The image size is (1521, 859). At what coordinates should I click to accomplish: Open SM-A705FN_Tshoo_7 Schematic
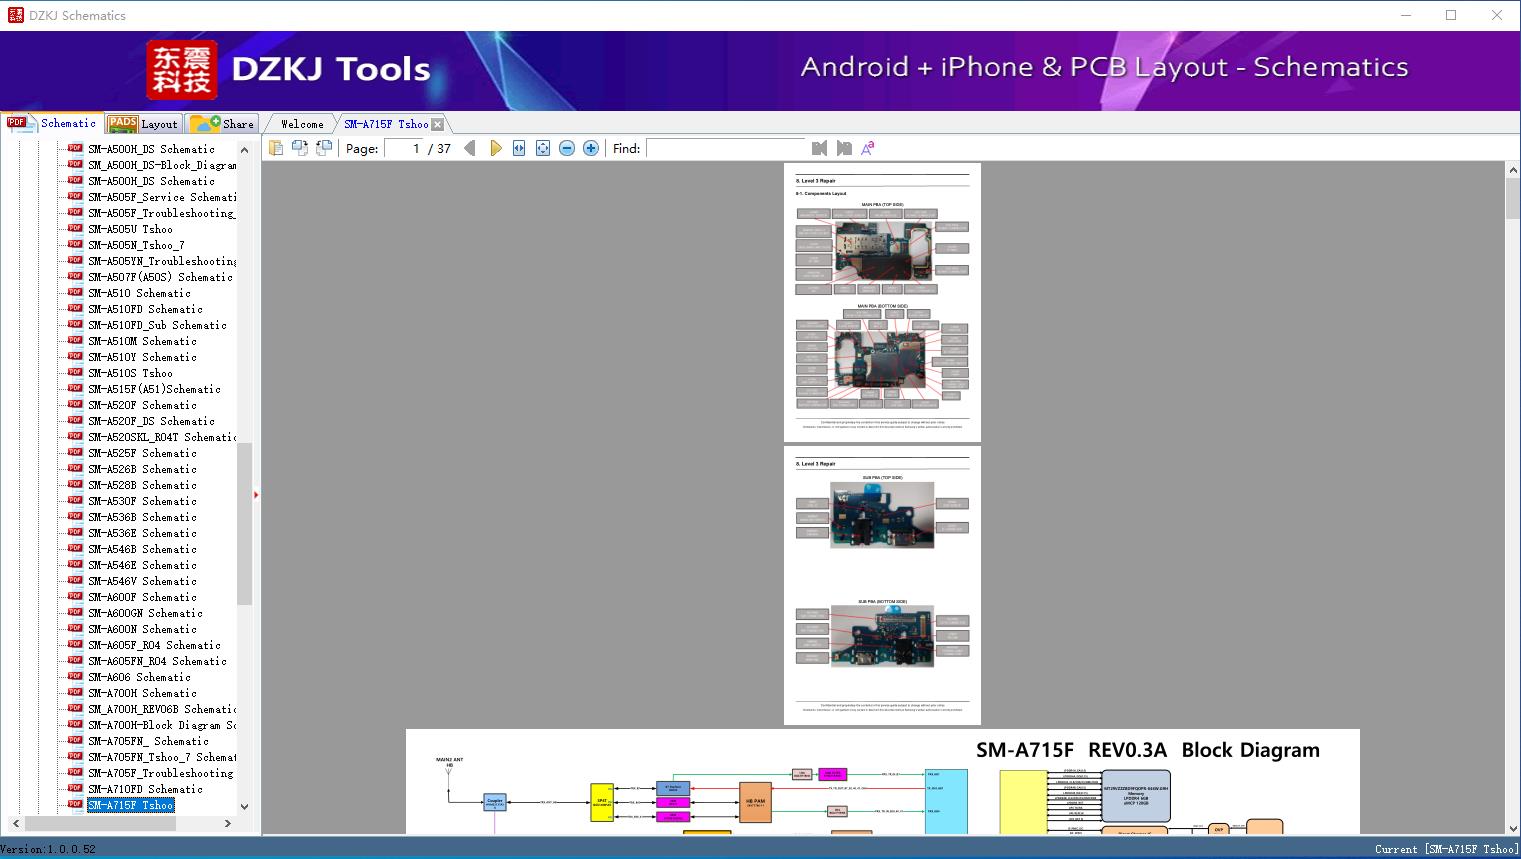tap(162, 757)
